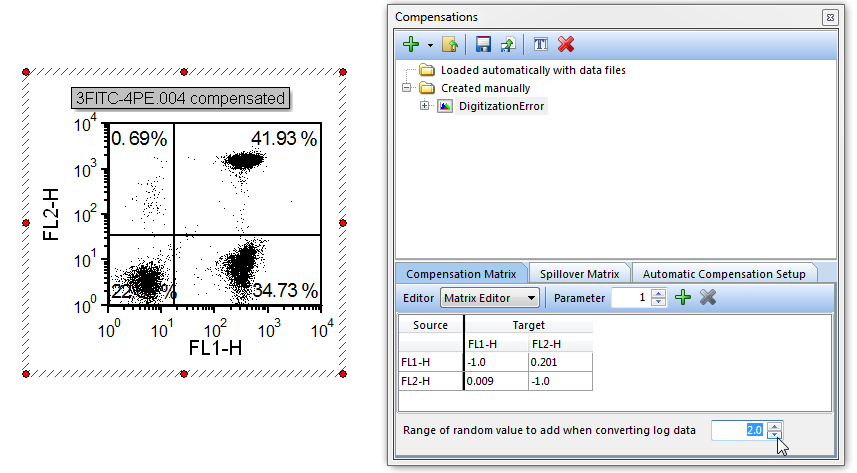Collapse the Created manually folder
The width and height of the screenshot is (857, 473).
(407, 88)
